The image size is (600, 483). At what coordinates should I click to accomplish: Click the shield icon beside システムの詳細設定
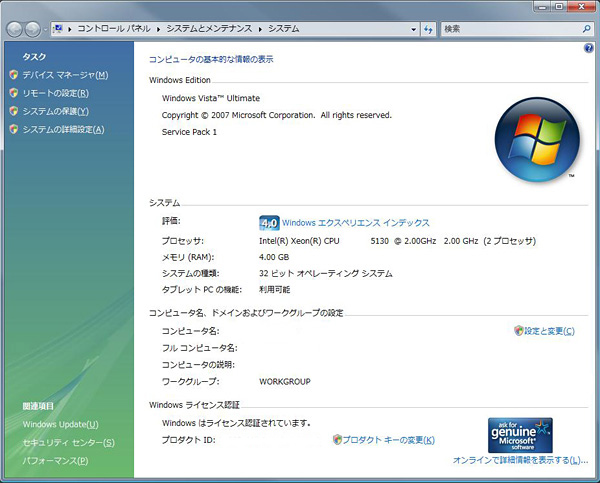pyautogui.click(x=14, y=129)
